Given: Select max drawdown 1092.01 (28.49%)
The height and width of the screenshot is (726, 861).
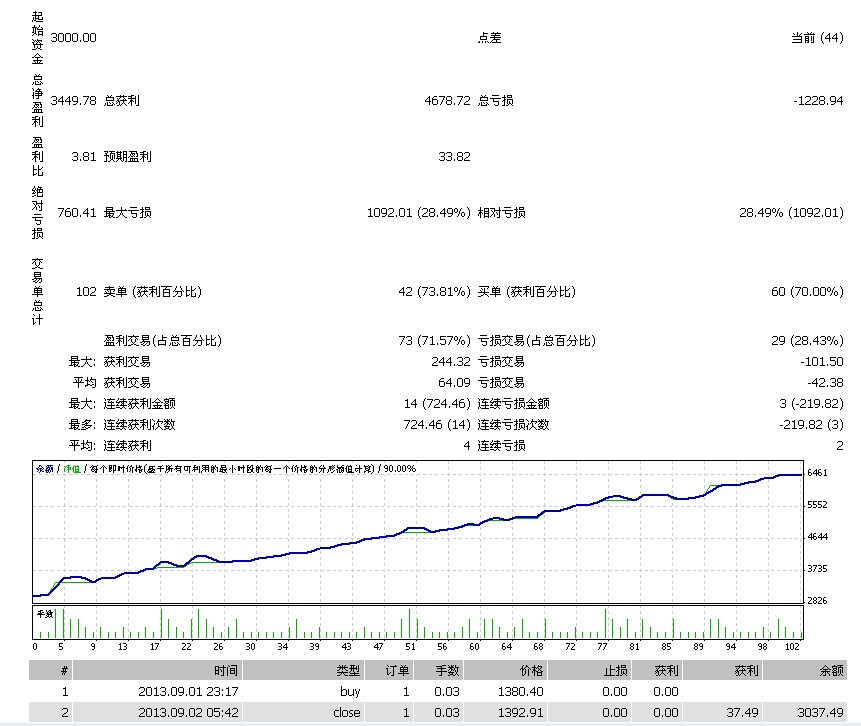Looking at the screenshot, I should (x=418, y=213).
